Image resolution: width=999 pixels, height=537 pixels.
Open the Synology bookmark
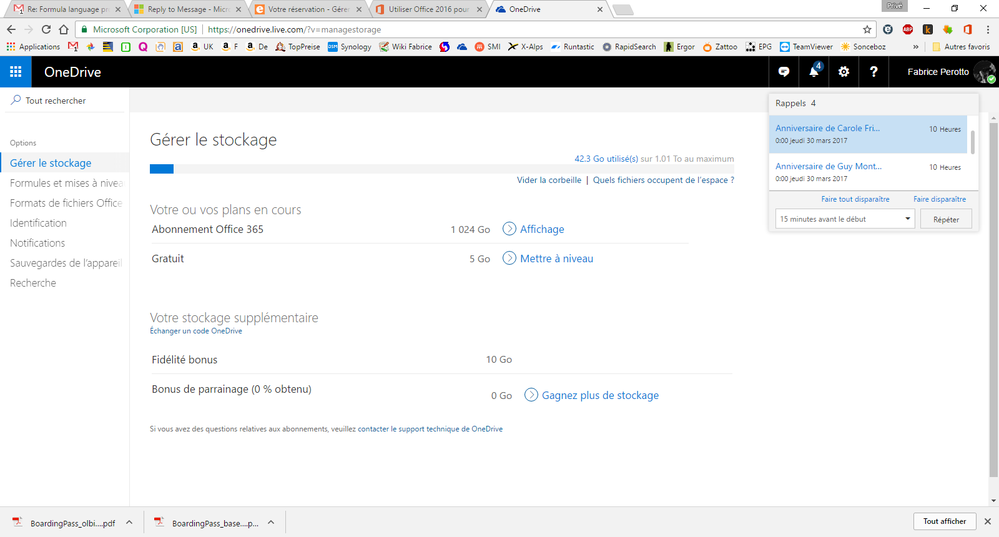349,47
